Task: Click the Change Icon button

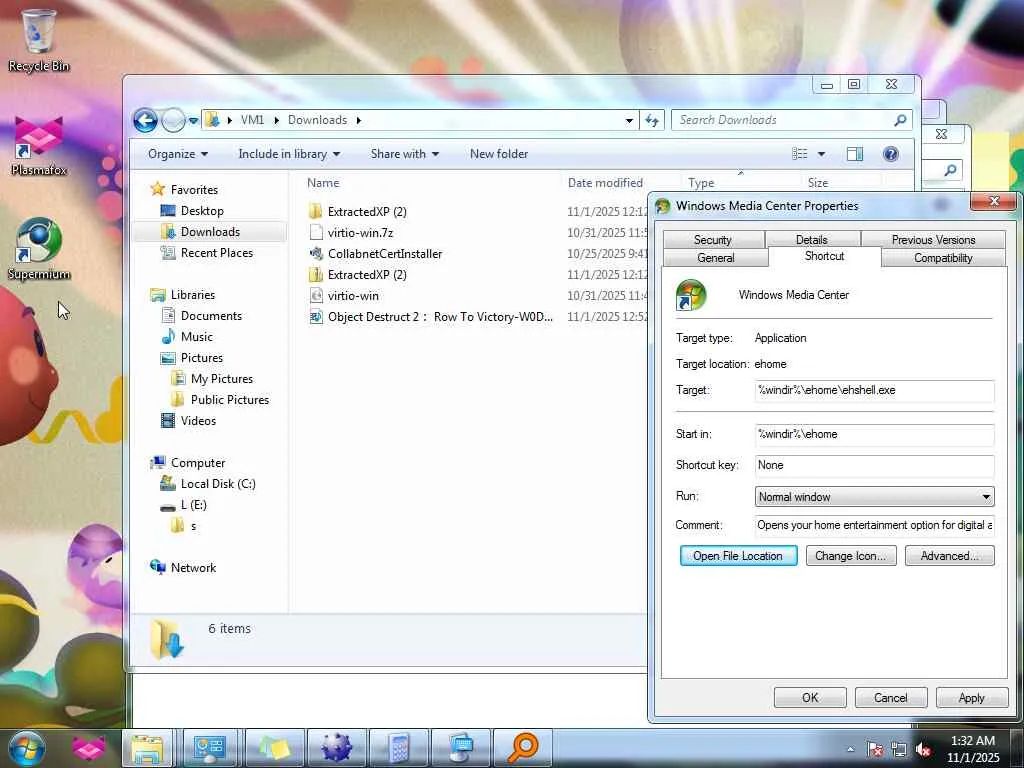Action: tap(851, 556)
